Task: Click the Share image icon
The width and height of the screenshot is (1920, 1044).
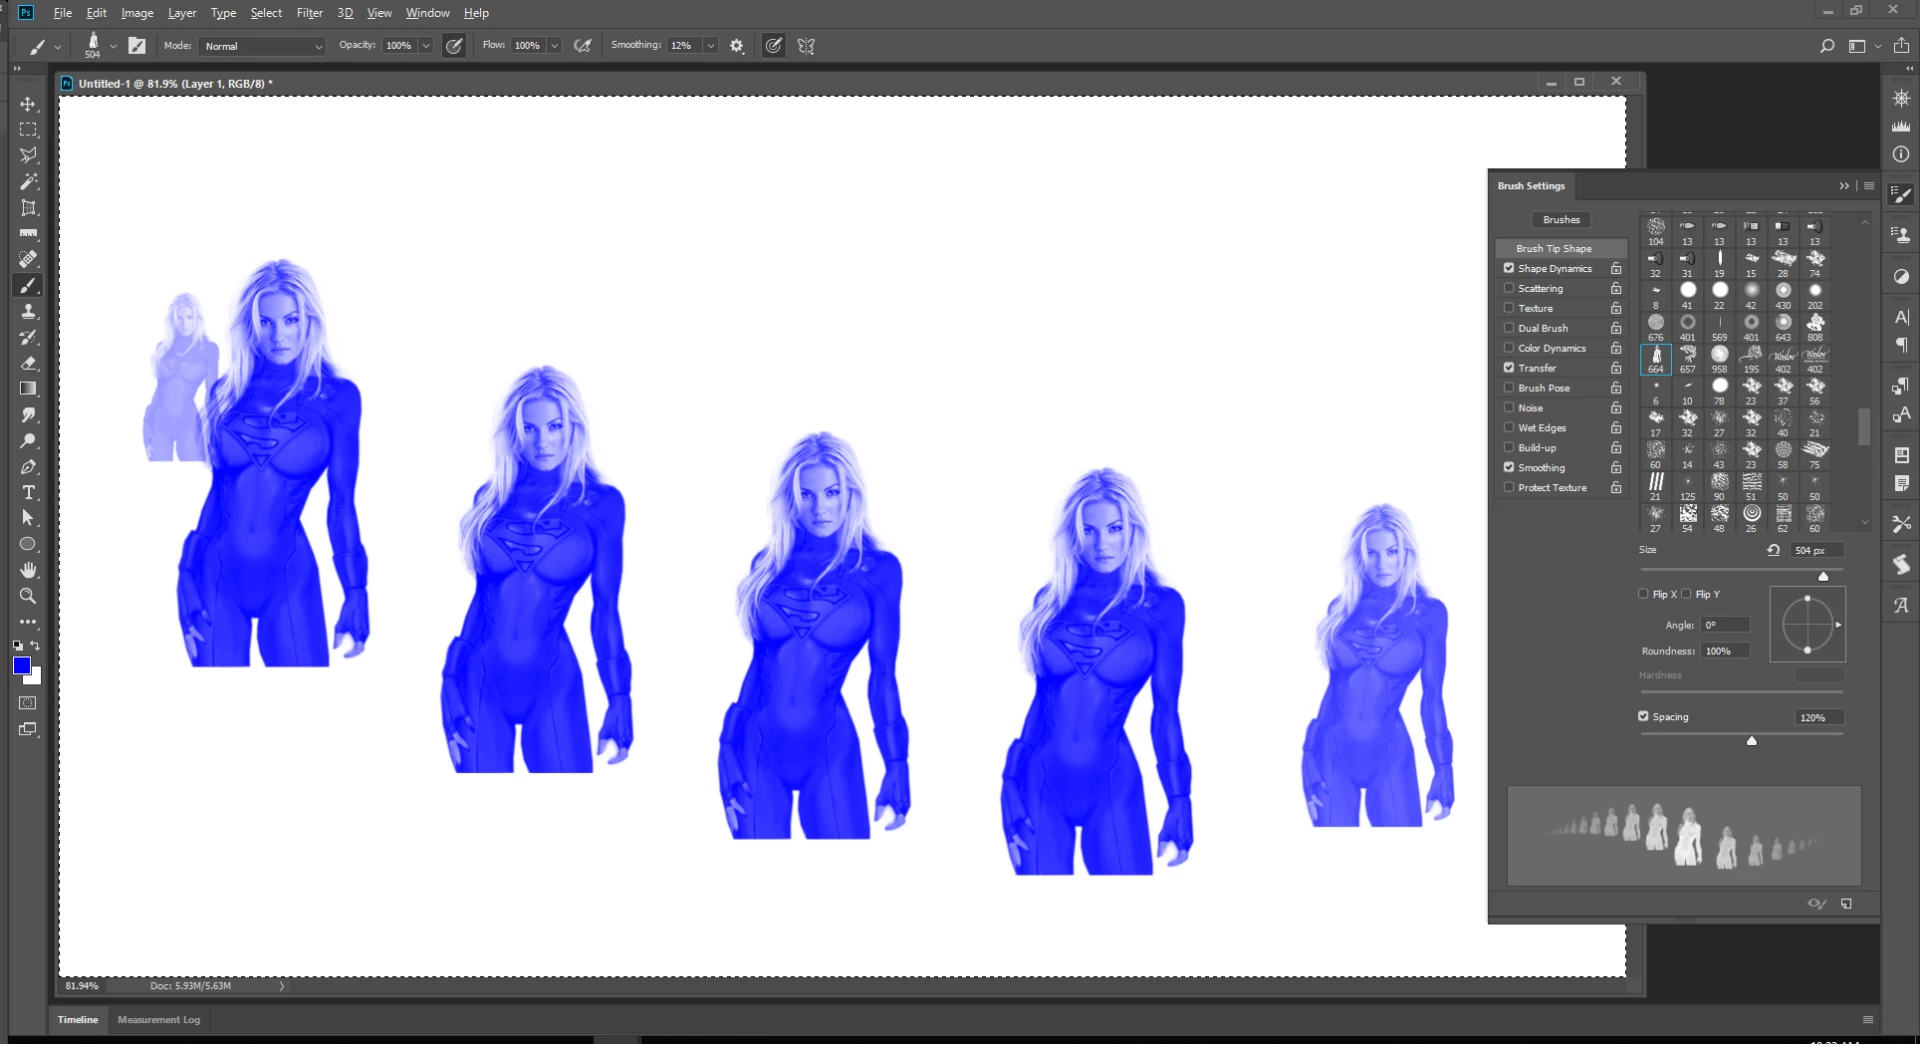Action: pyautogui.click(x=1901, y=46)
